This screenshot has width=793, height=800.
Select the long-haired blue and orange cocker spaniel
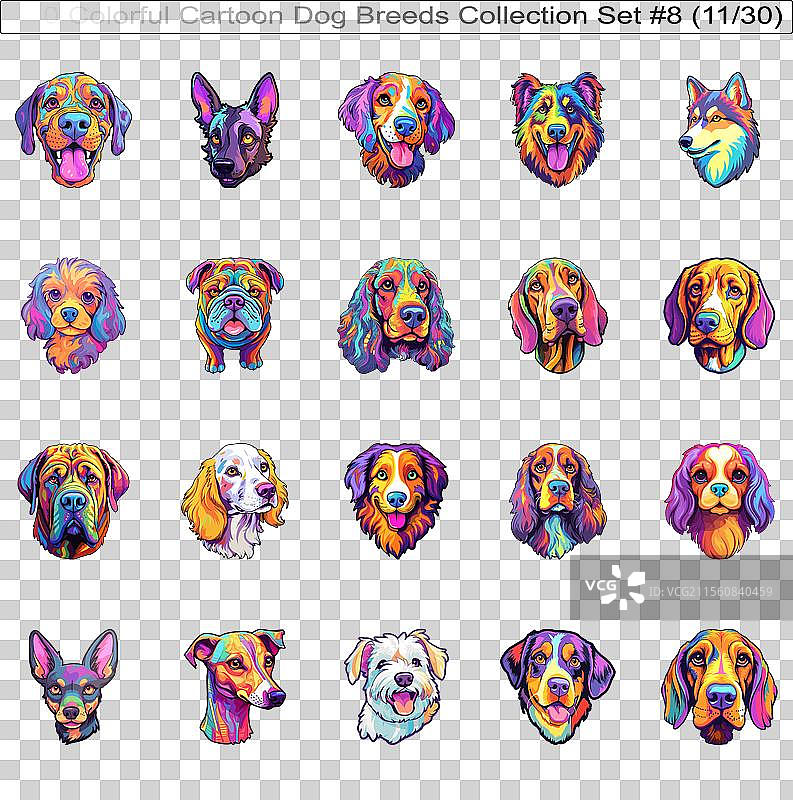point(396,314)
